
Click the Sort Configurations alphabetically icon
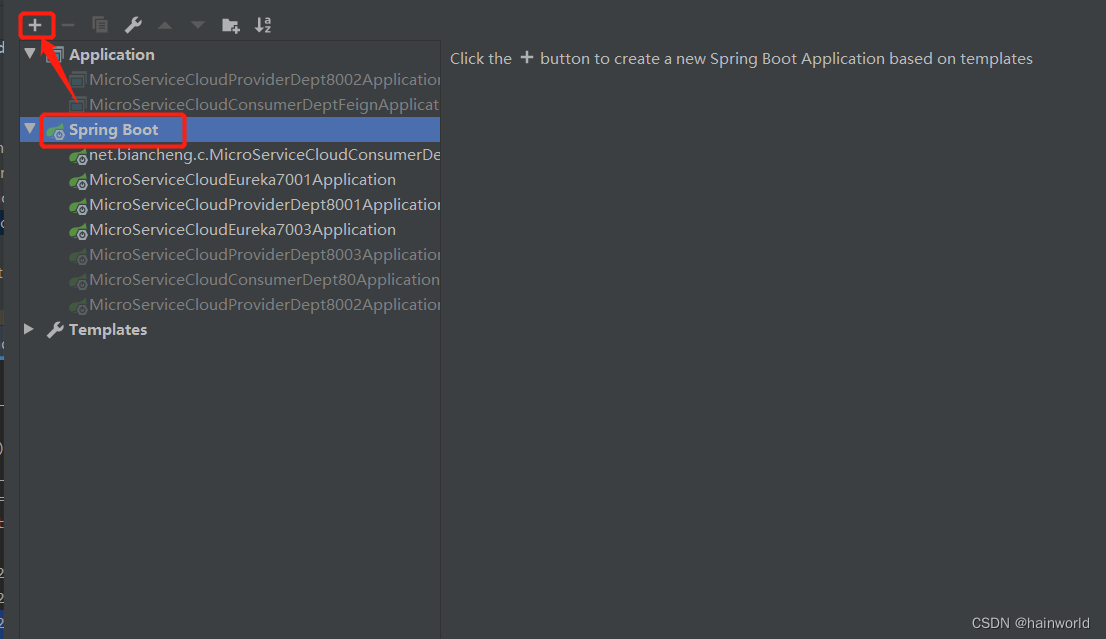(x=263, y=25)
